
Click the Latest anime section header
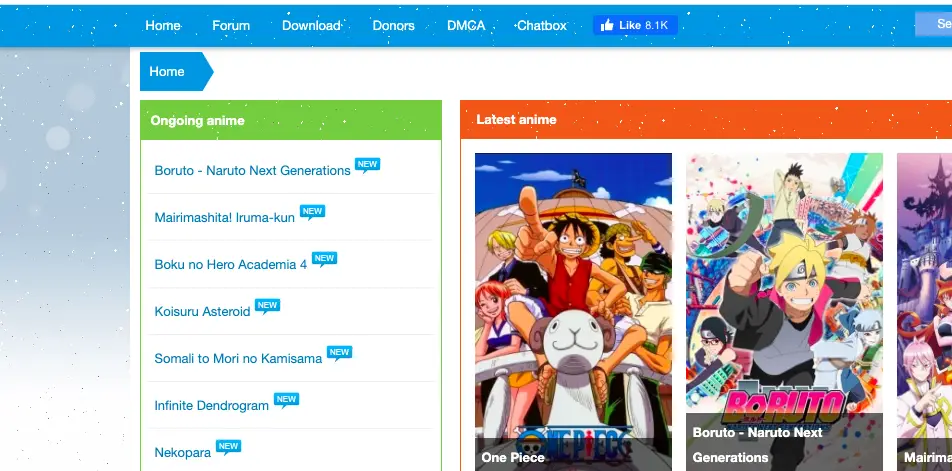[x=706, y=120]
